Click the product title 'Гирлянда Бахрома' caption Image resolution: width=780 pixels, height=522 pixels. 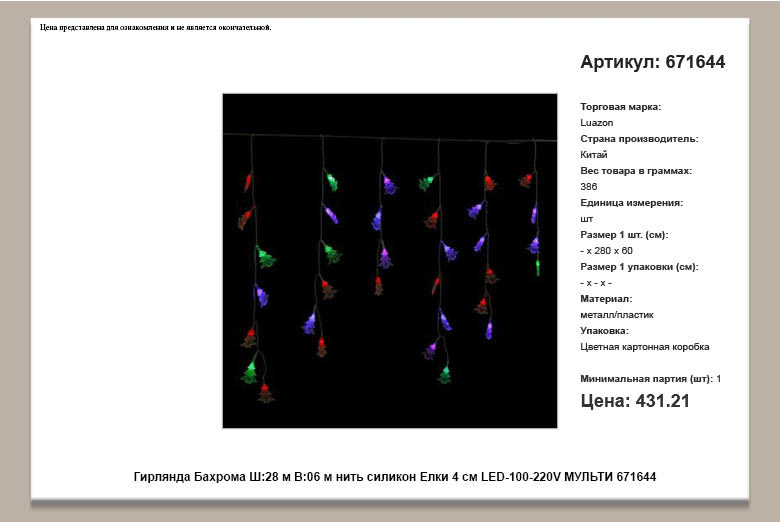click(x=395, y=477)
